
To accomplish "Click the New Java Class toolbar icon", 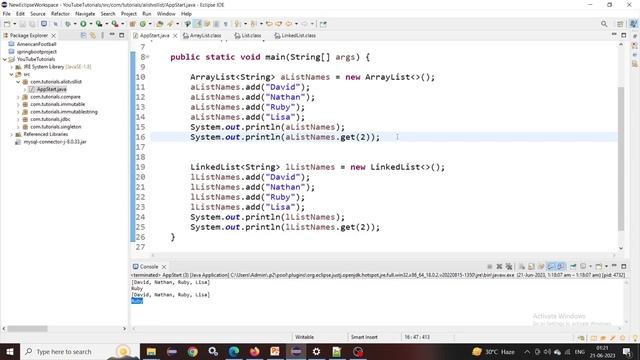I will pyautogui.click(x=143, y=24).
